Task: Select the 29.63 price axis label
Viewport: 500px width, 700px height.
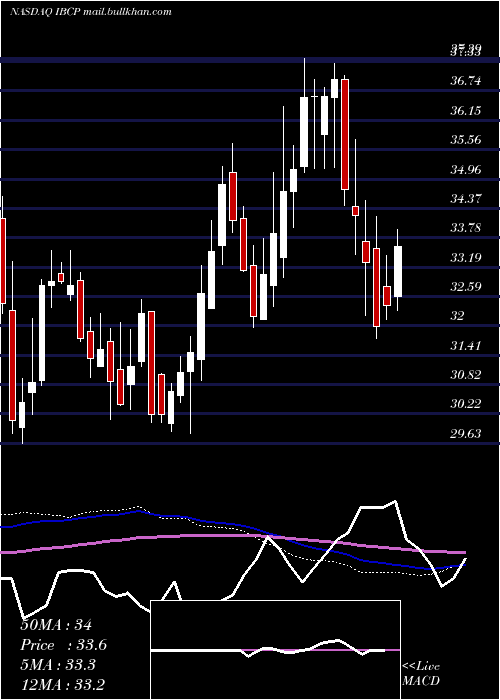Action: (466, 433)
